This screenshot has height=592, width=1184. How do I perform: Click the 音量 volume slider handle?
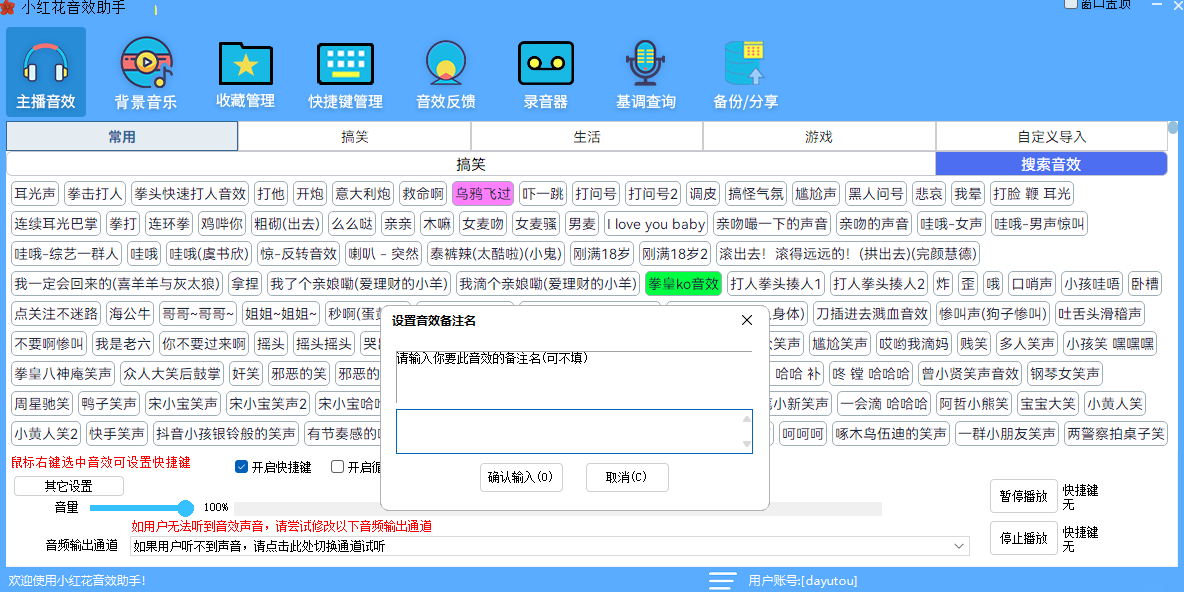pyautogui.click(x=186, y=508)
